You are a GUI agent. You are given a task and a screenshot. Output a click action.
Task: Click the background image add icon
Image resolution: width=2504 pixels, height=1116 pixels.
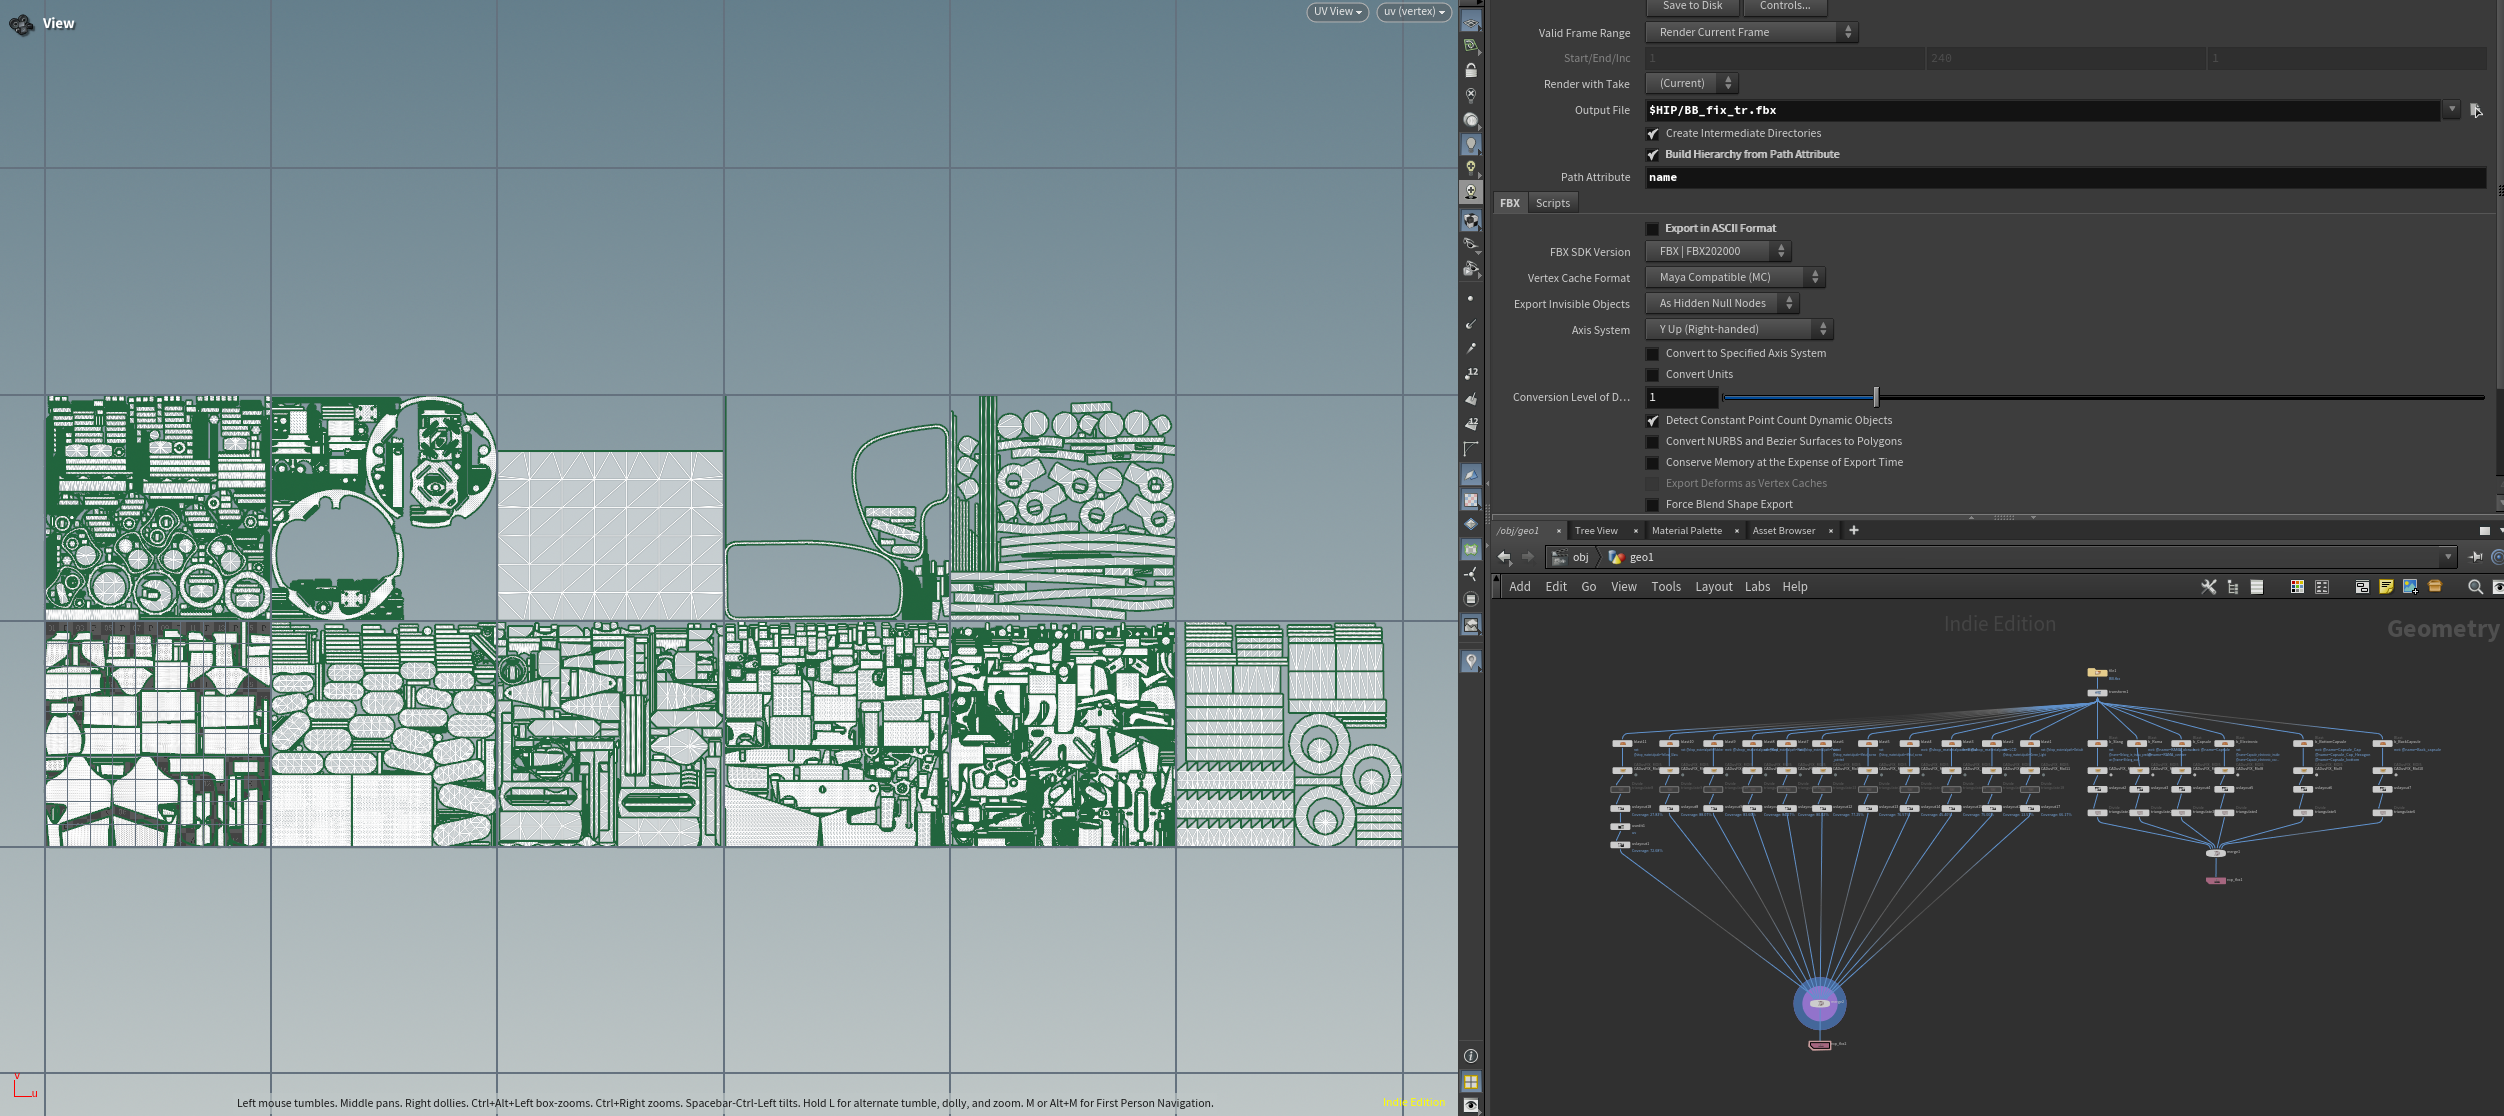2410,587
